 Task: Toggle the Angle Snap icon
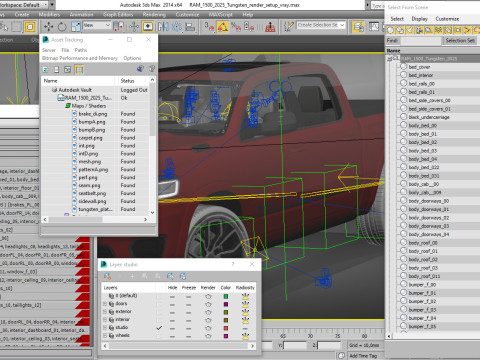223,26
